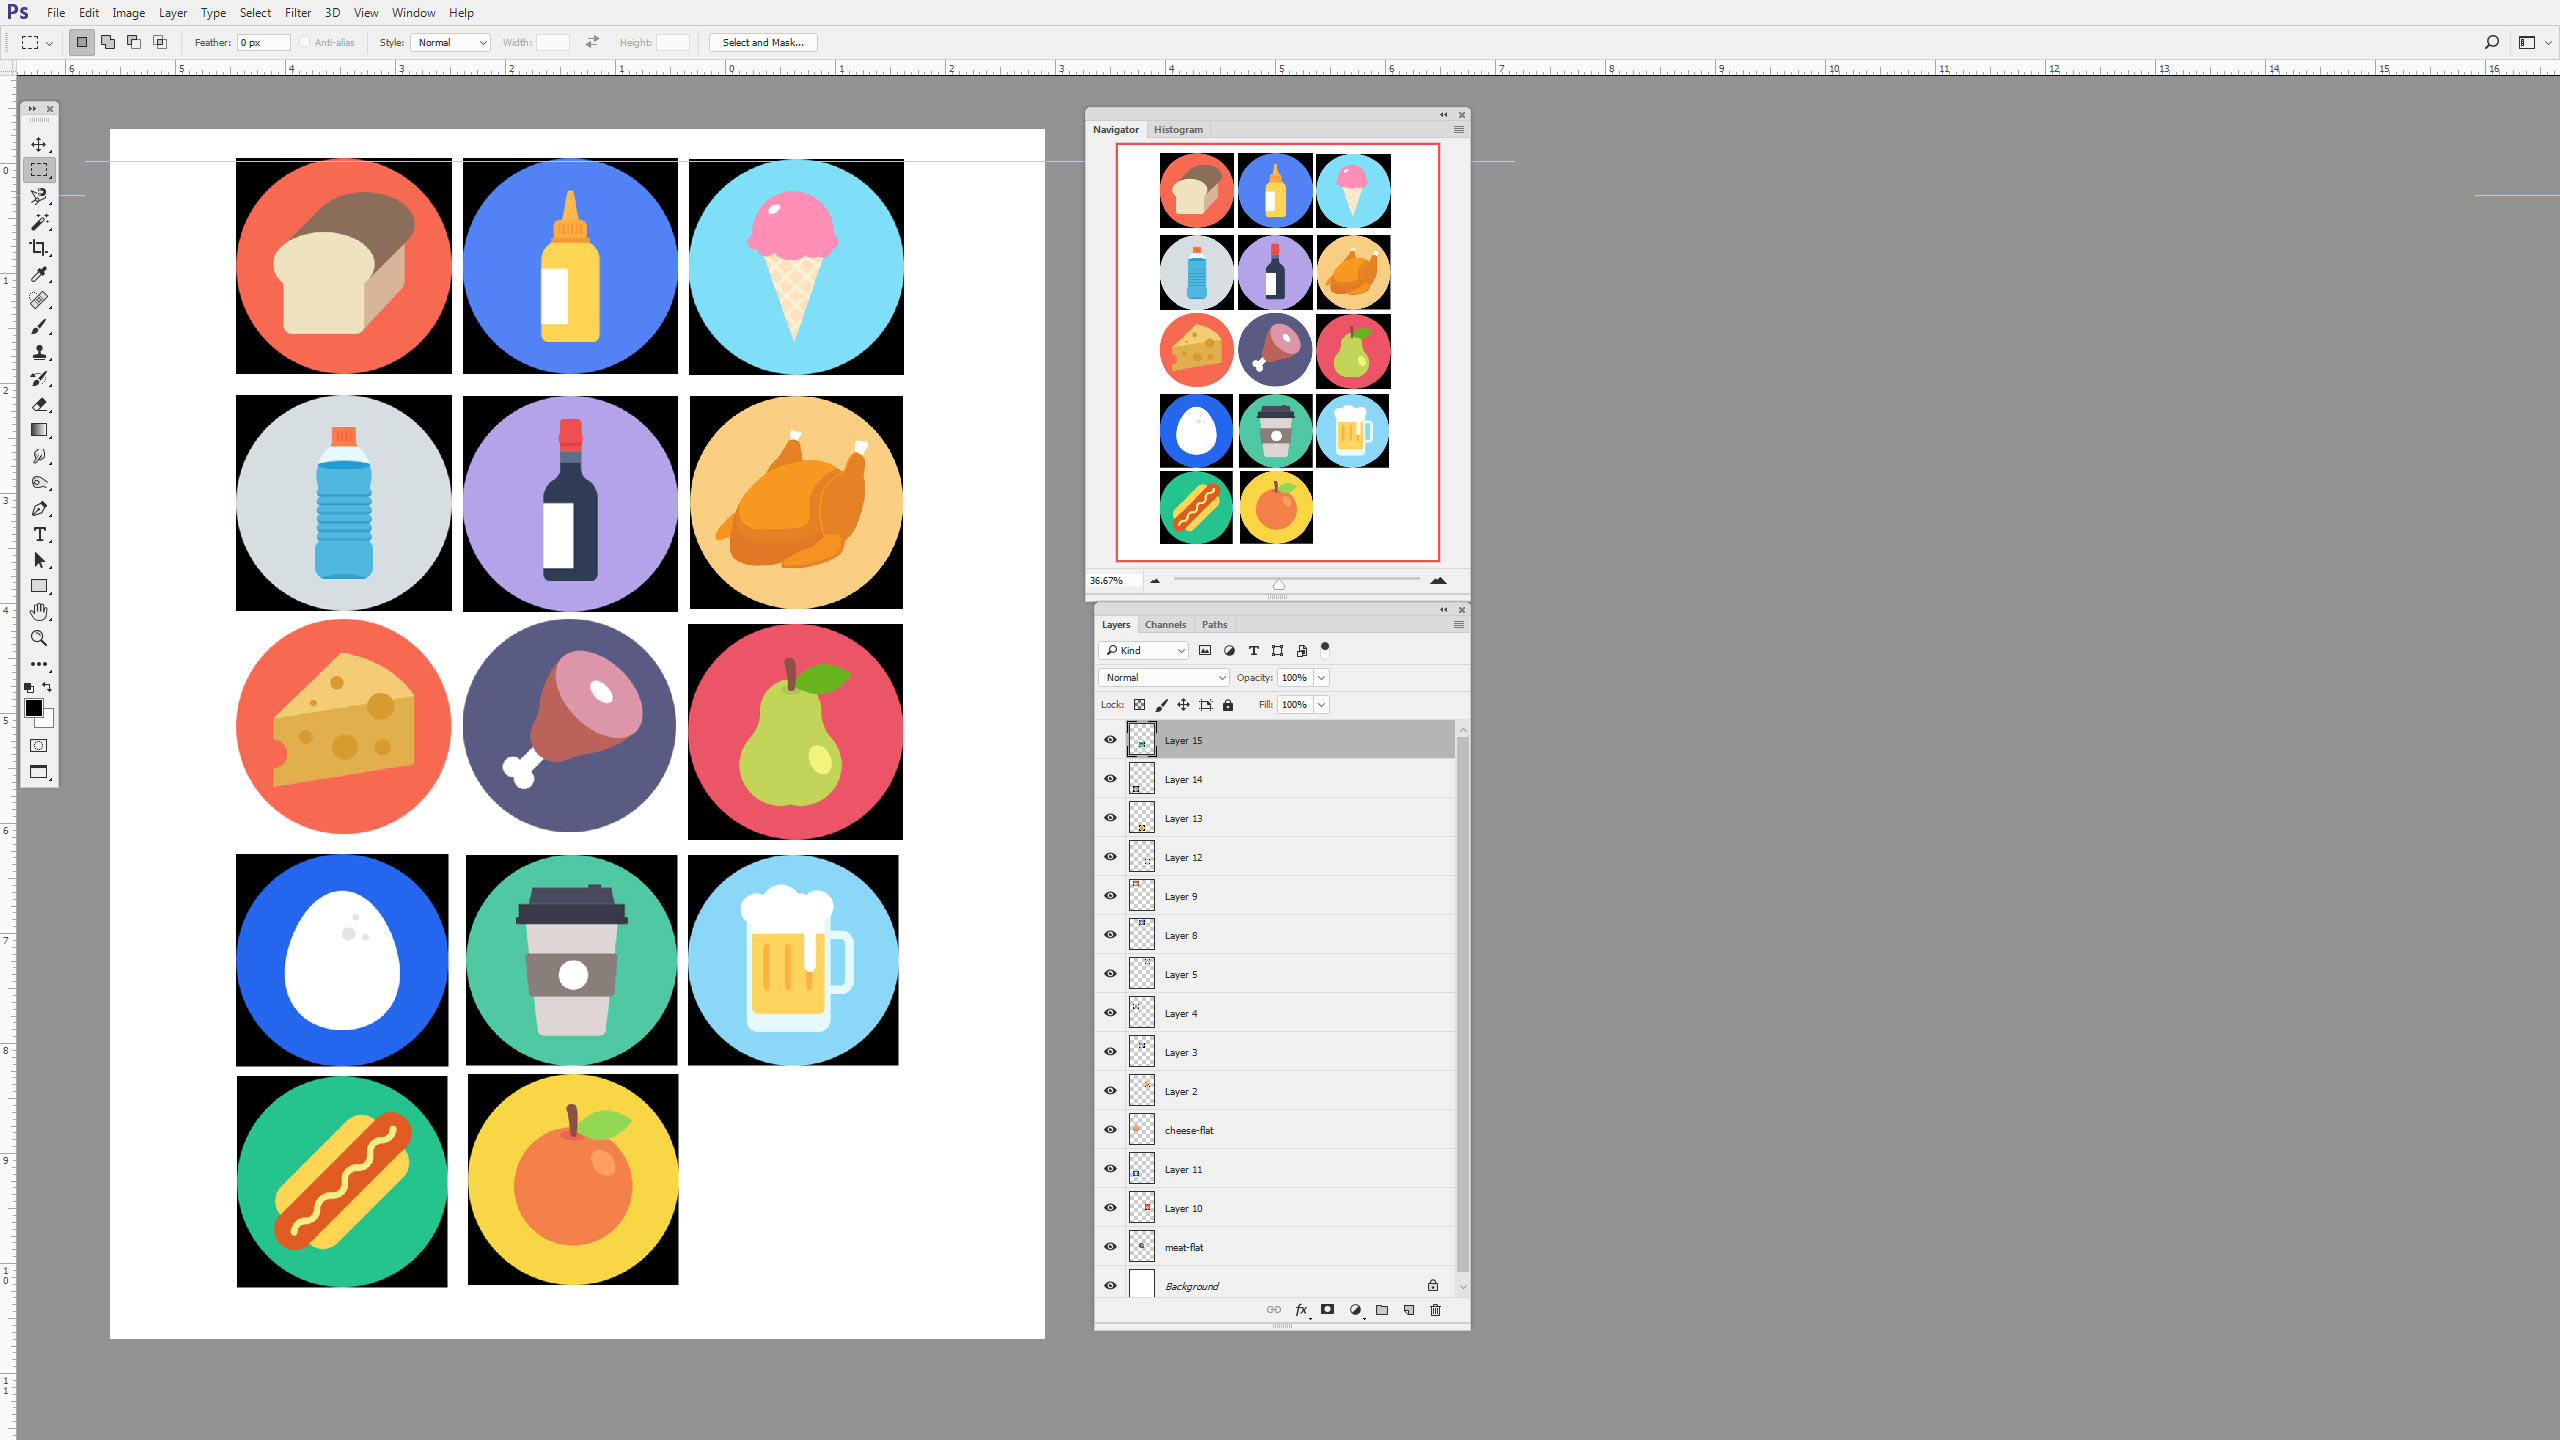2560x1440 pixels.
Task: Open the Fill slider dropdown arrow
Action: pyautogui.click(x=1321, y=705)
